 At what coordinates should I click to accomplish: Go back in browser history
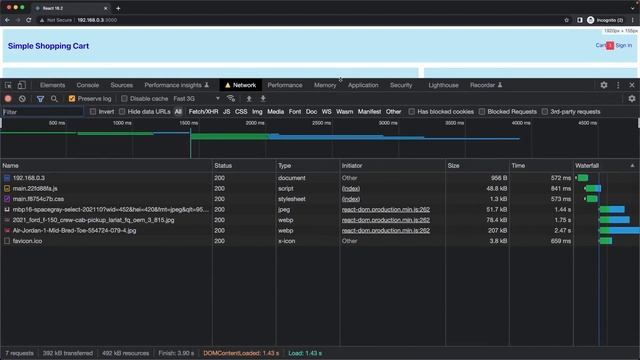click(7, 20)
